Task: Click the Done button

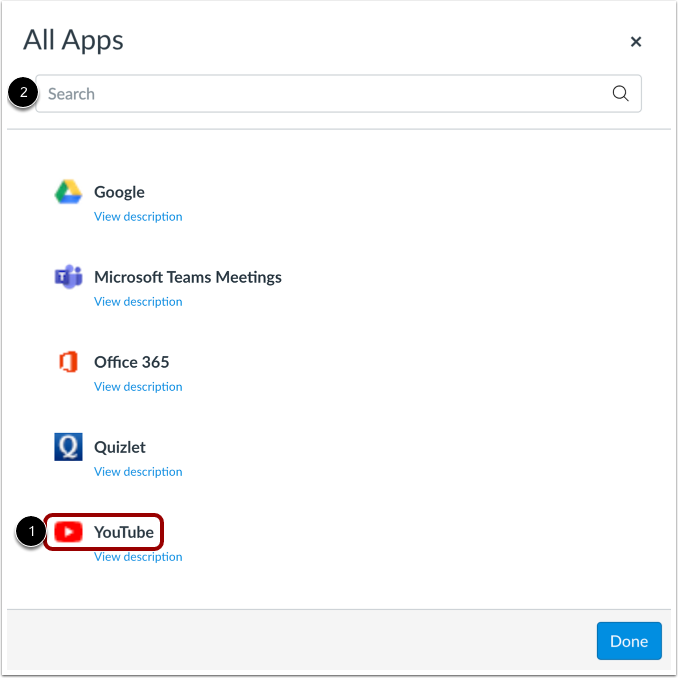Action: [x=629, y=641]
